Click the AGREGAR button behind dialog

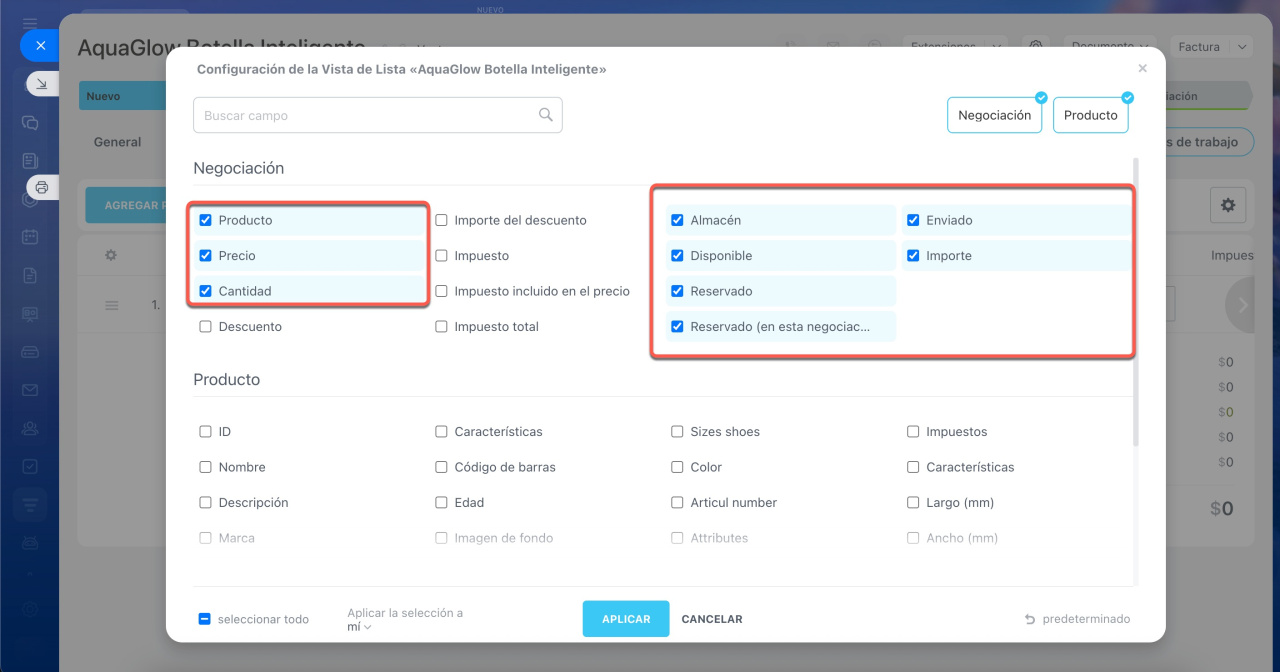[126, 205]
